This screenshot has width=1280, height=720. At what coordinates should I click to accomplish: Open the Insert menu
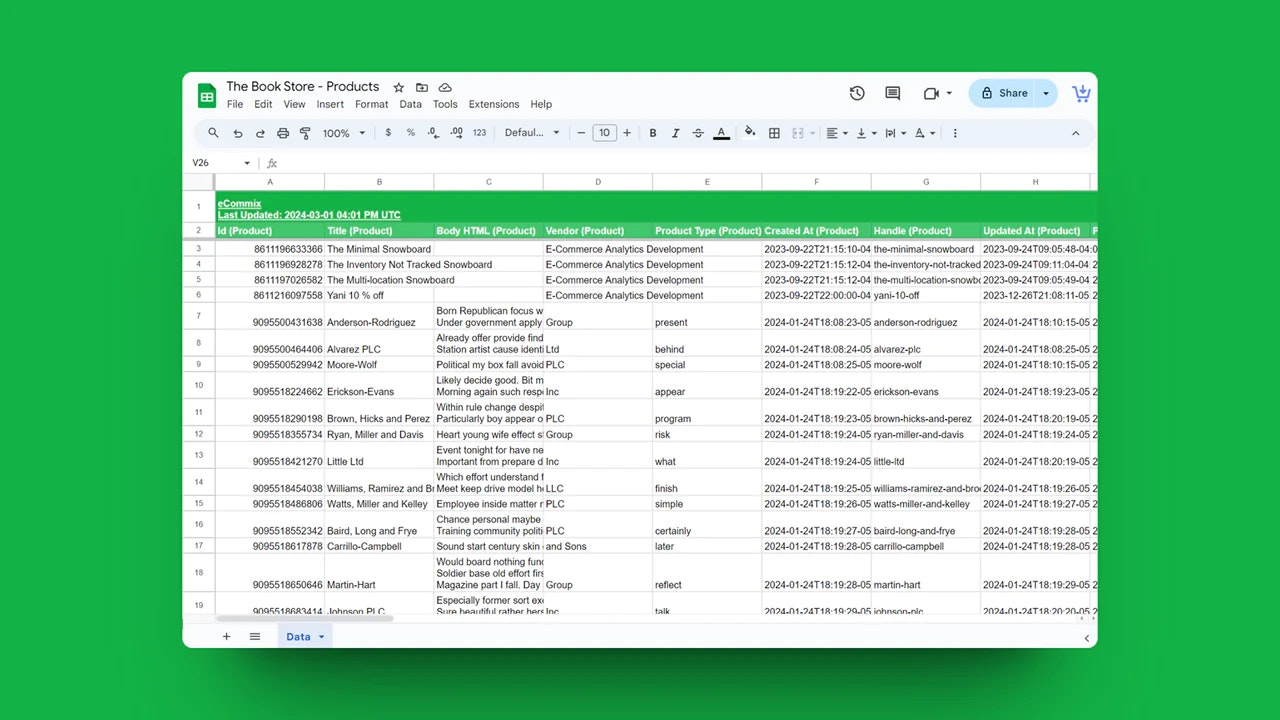point(330,104)
